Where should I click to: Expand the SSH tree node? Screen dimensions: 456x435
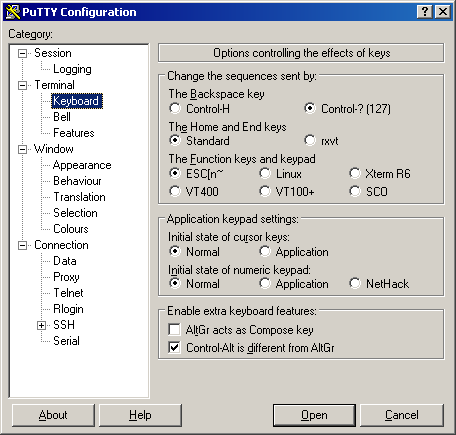[41, 325]
